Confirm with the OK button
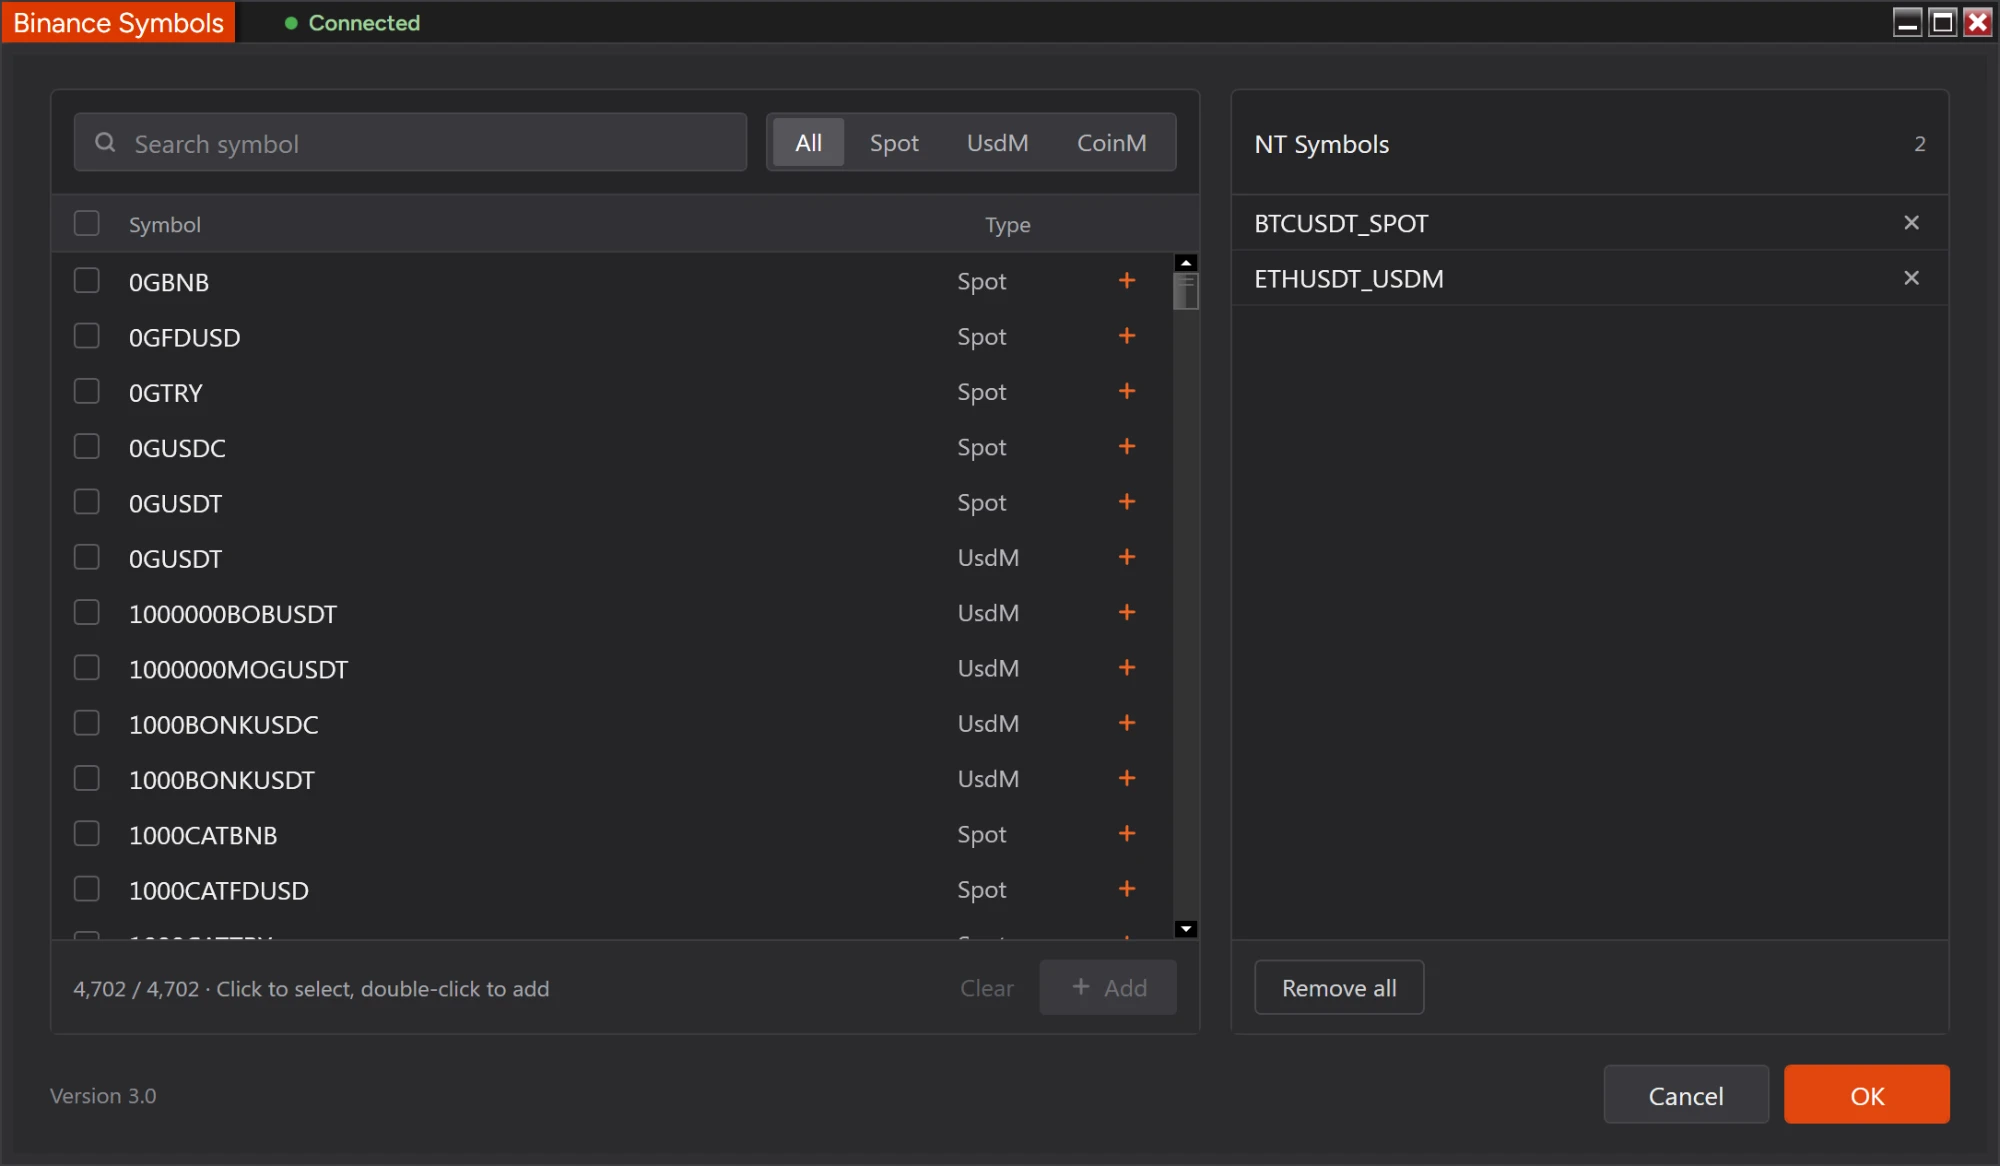 1866,1095
